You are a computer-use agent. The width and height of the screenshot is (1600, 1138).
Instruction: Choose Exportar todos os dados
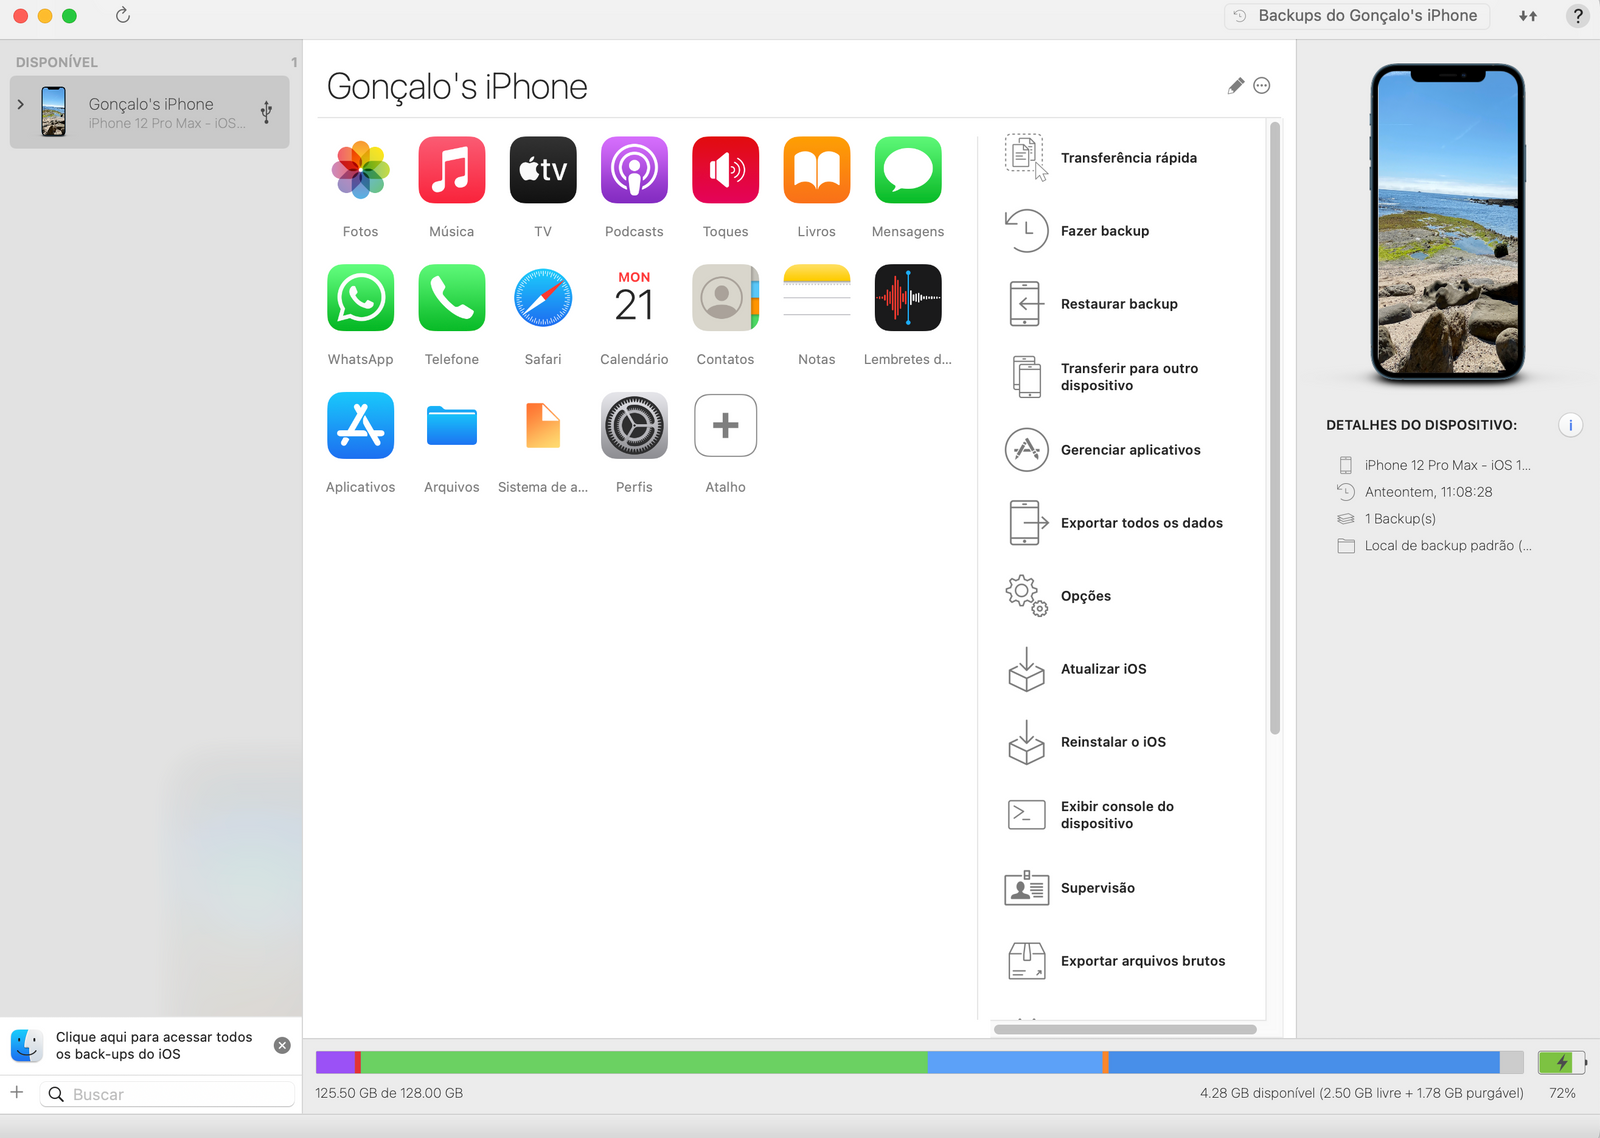1114,523
